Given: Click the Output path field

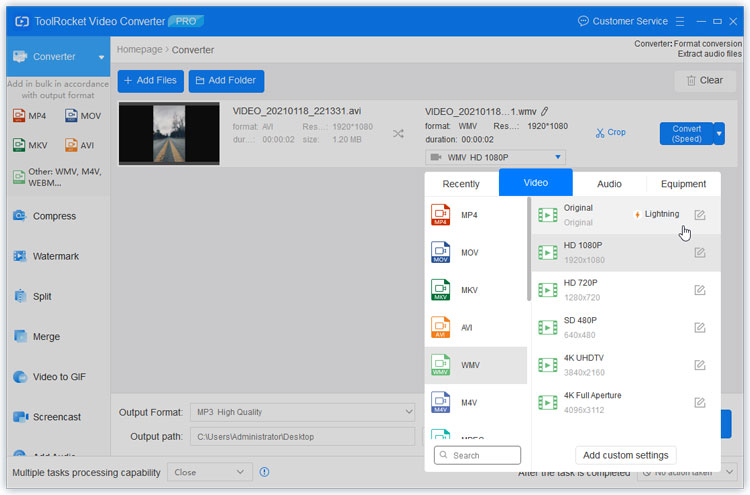Looking at the screenshot, I should (x=302, y=437).
